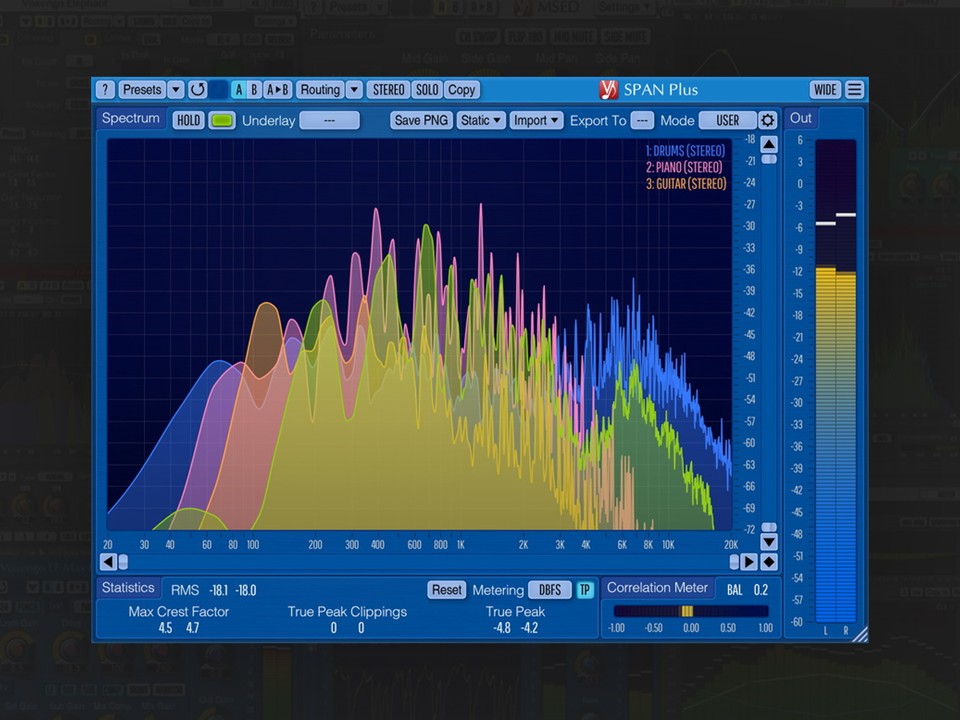
Task: Open the help question mark button
Action: coord(105,90)
